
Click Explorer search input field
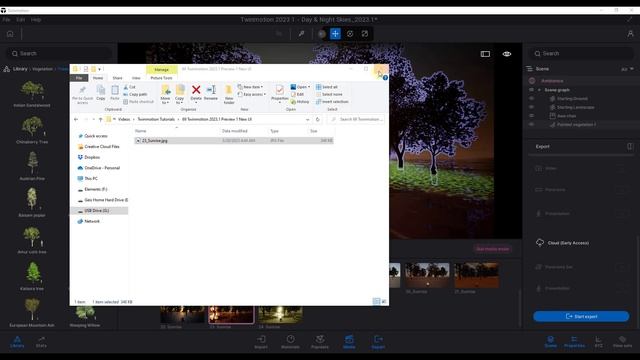click(x=356, y=119)
